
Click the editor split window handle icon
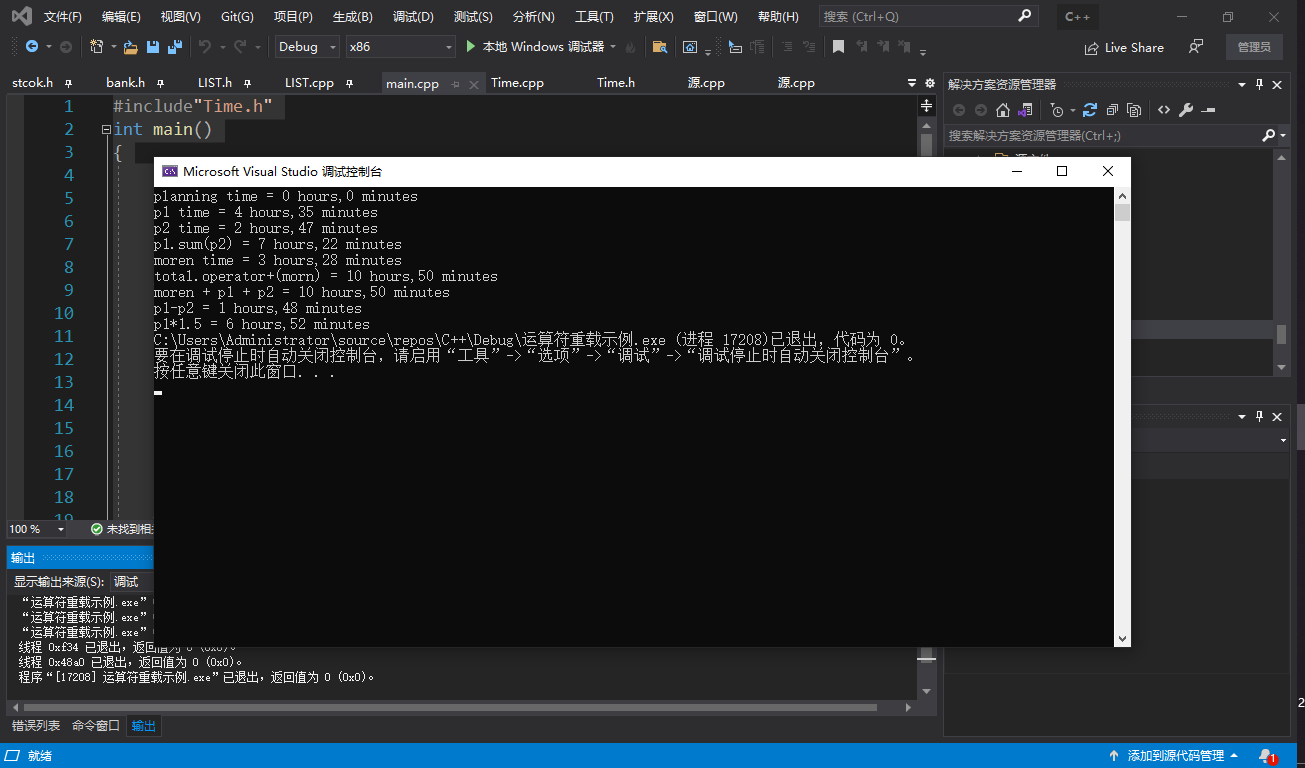tap(927, 106)
